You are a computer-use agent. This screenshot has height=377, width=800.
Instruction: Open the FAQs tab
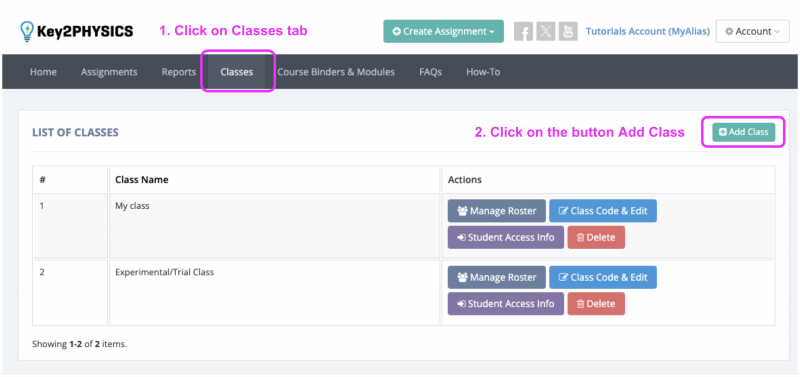(430, 72)
